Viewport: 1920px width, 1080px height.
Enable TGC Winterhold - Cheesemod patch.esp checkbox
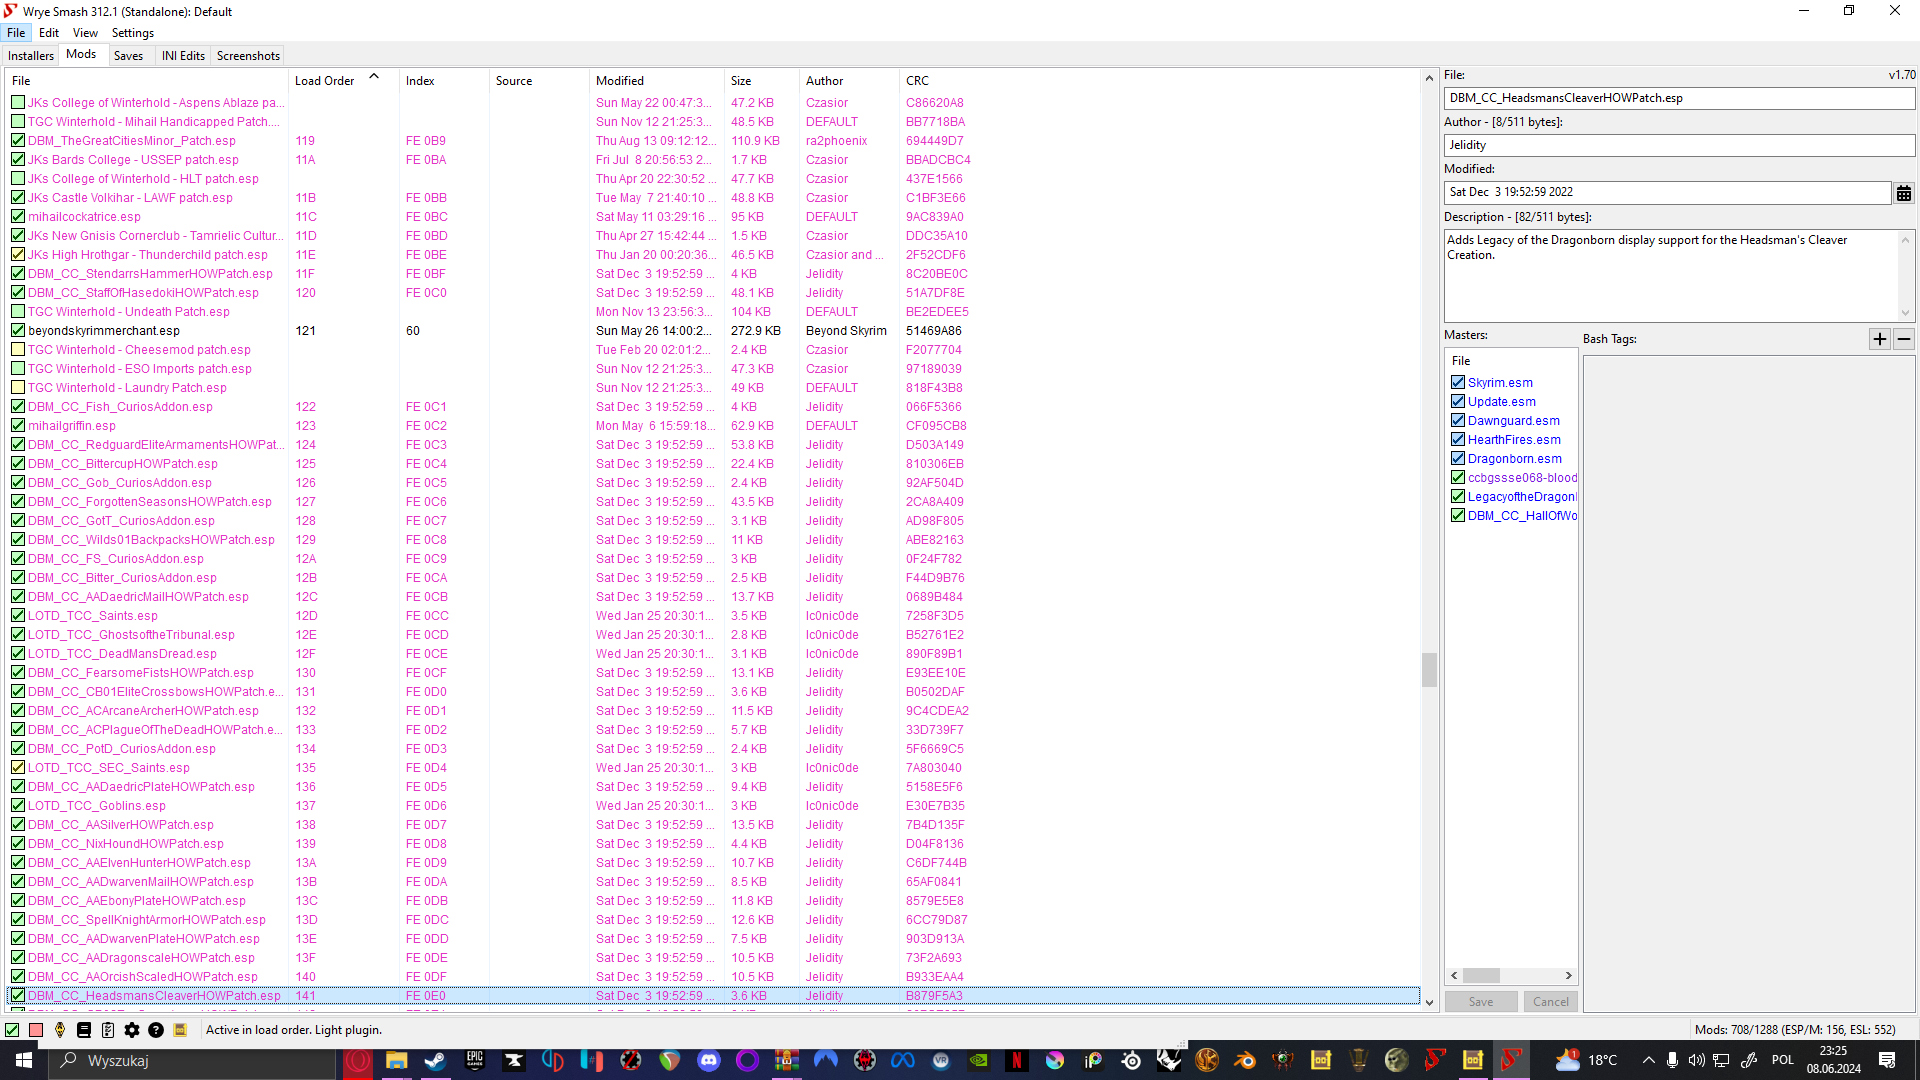tap(18, 350)
